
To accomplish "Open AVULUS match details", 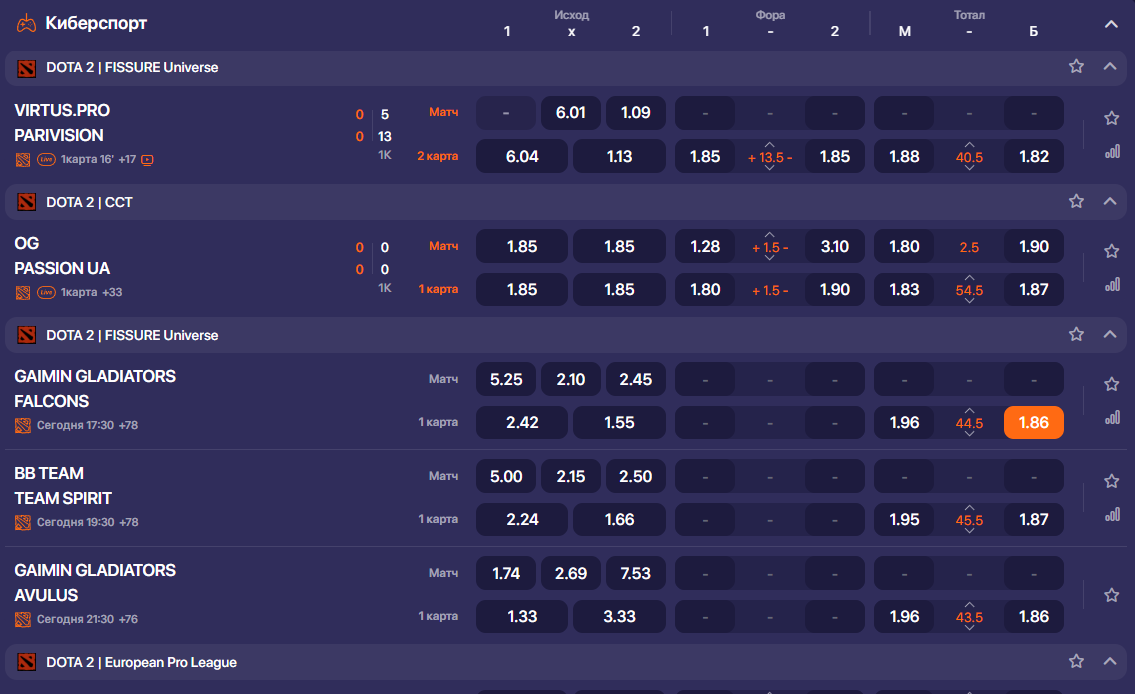I will pyautogui.click(x=46, y=596).
